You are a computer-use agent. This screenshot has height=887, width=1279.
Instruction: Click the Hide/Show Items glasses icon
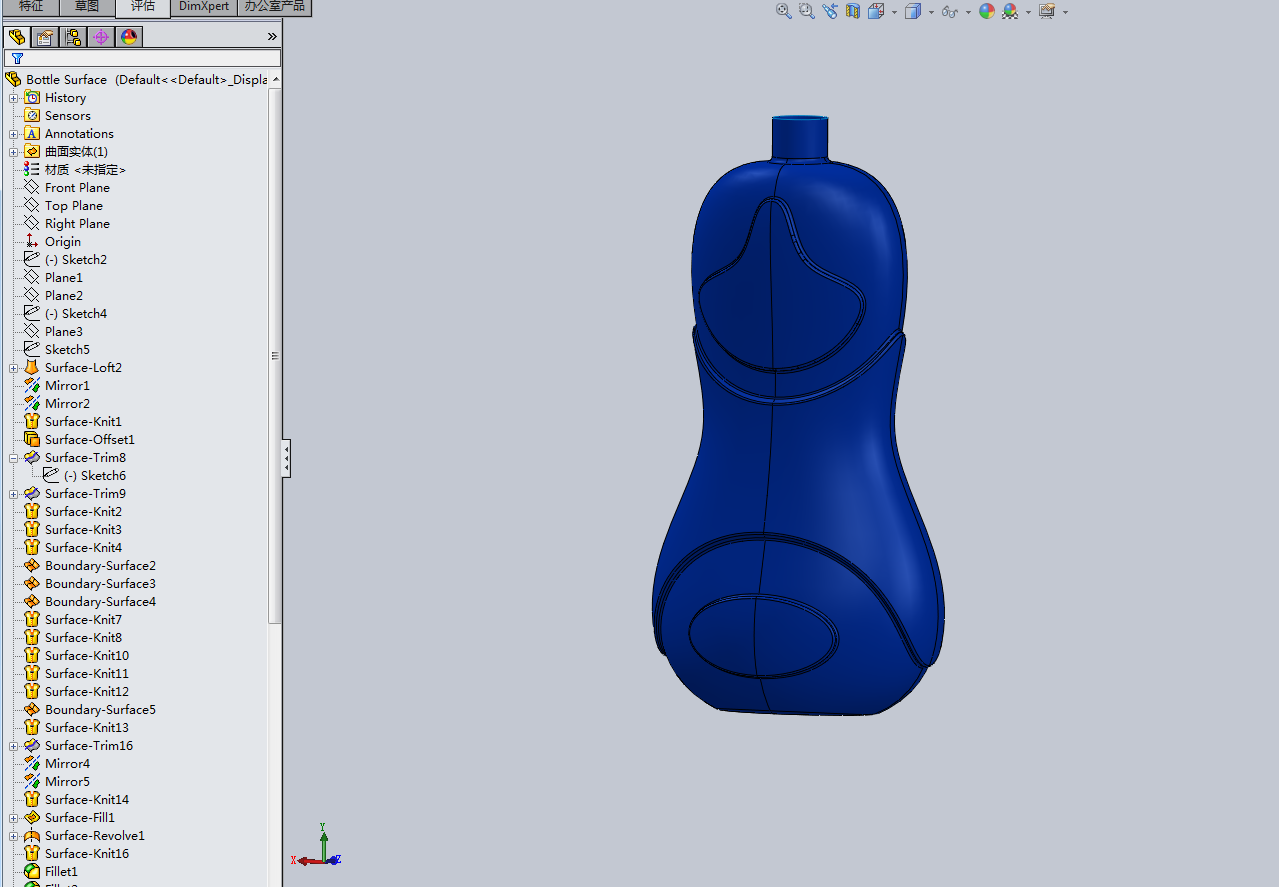pyautogui.click(x=950, y=12)
